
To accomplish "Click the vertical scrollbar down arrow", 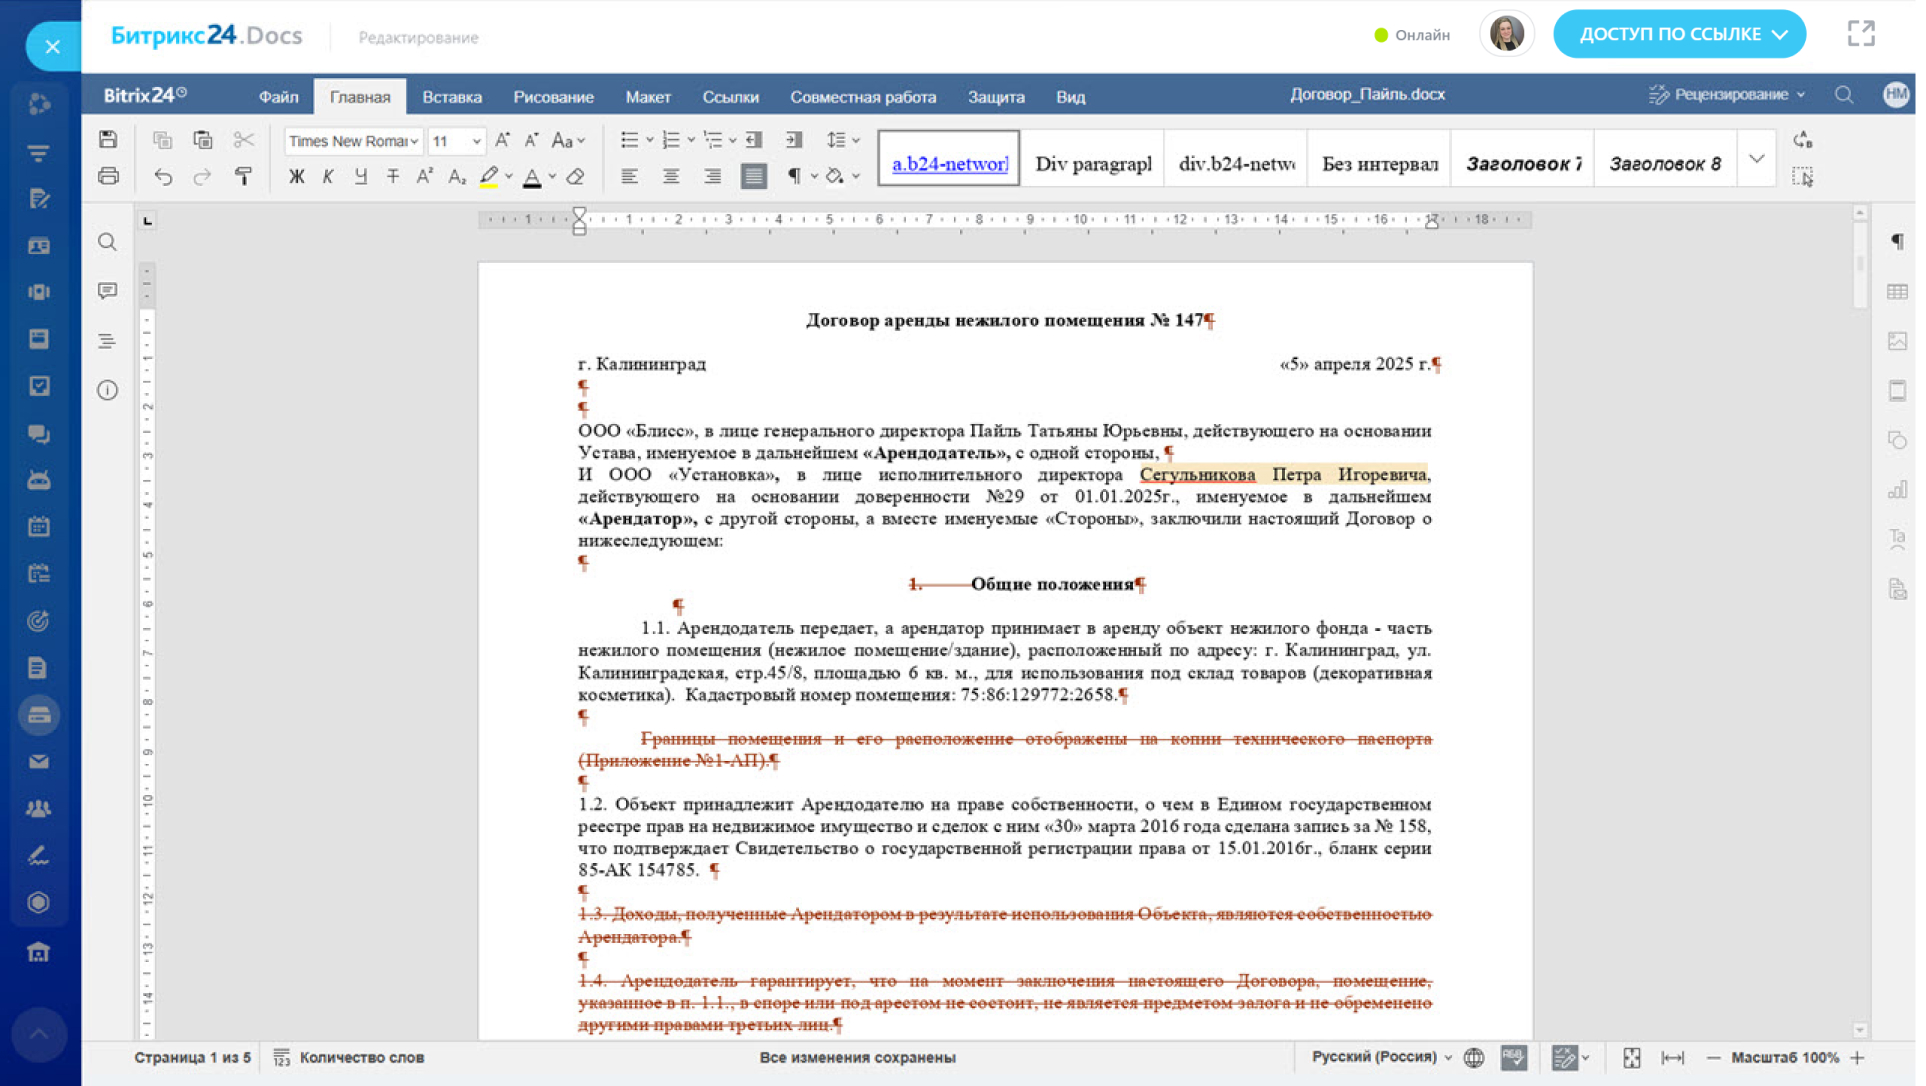I will tap(1860, 1030).
